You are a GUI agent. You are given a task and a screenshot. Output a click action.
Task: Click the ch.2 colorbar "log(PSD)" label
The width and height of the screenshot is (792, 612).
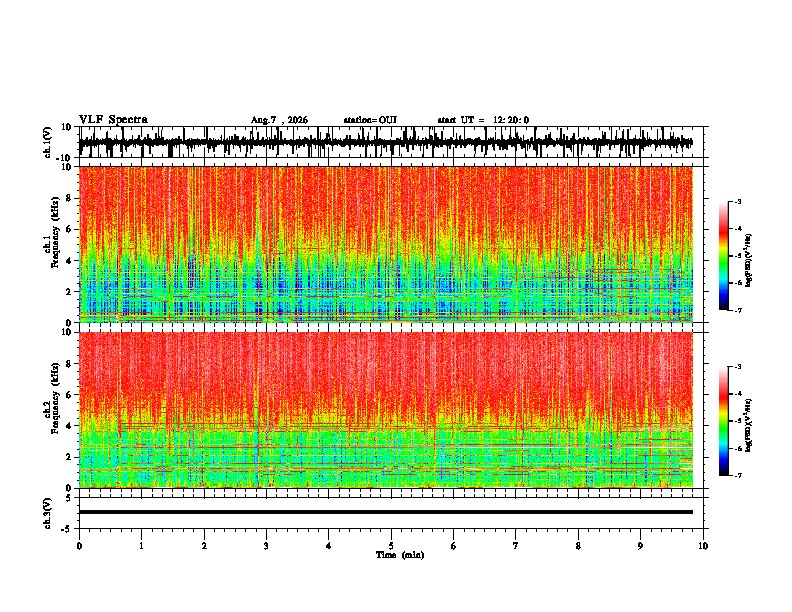pos(749,425)
